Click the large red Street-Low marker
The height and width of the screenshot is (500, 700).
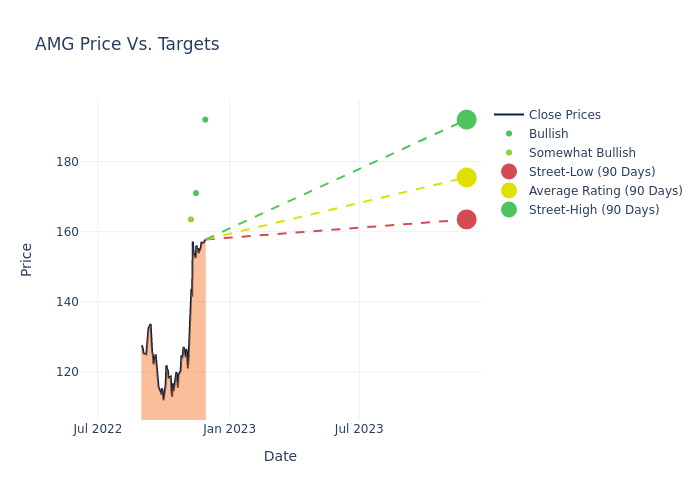[x=466, y=219]
